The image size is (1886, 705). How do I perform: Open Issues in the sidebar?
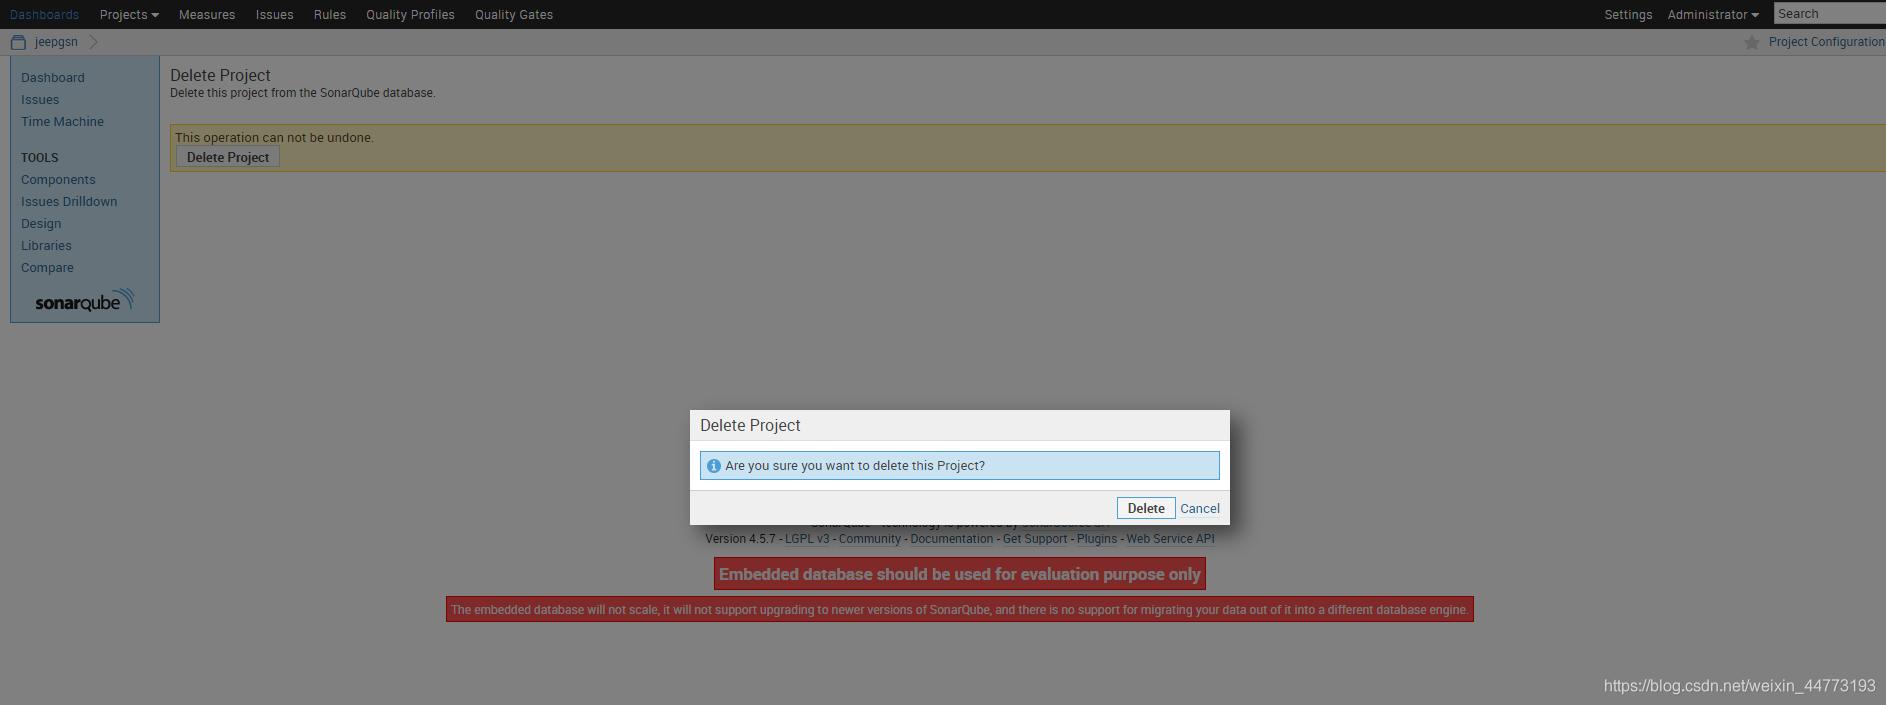pos(40,99)
